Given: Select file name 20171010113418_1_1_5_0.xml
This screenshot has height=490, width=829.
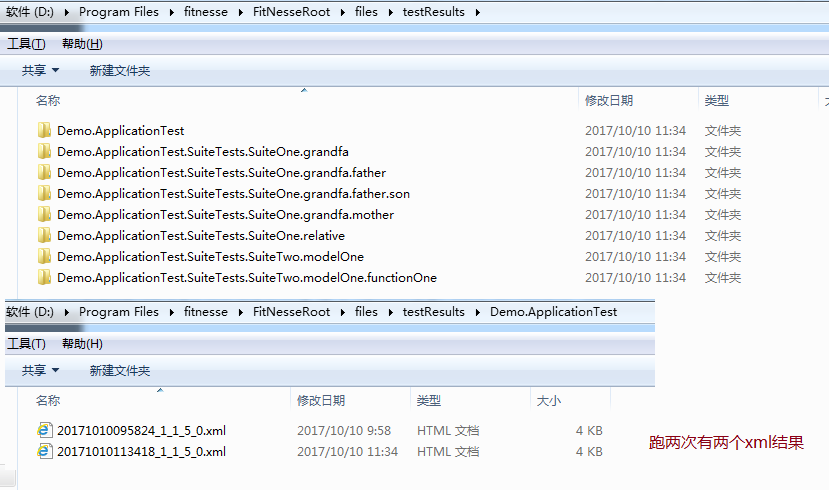Looking at the screenshot, I should tap(142, 452).
